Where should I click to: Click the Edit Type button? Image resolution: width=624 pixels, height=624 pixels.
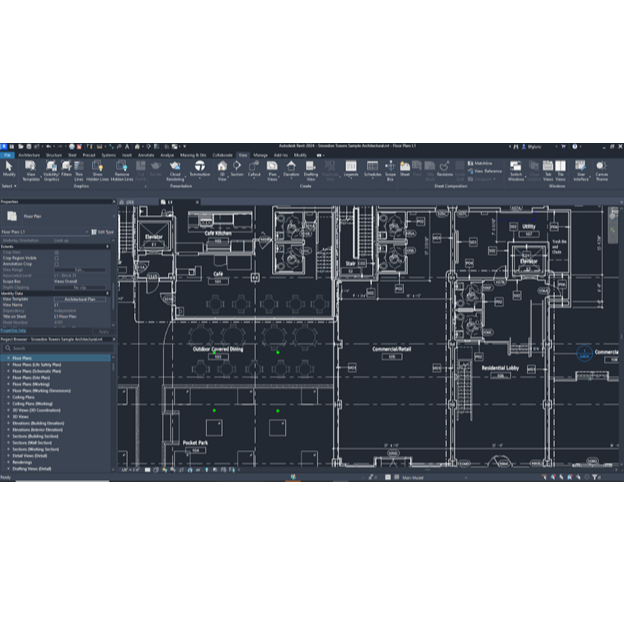click(102, 232)
